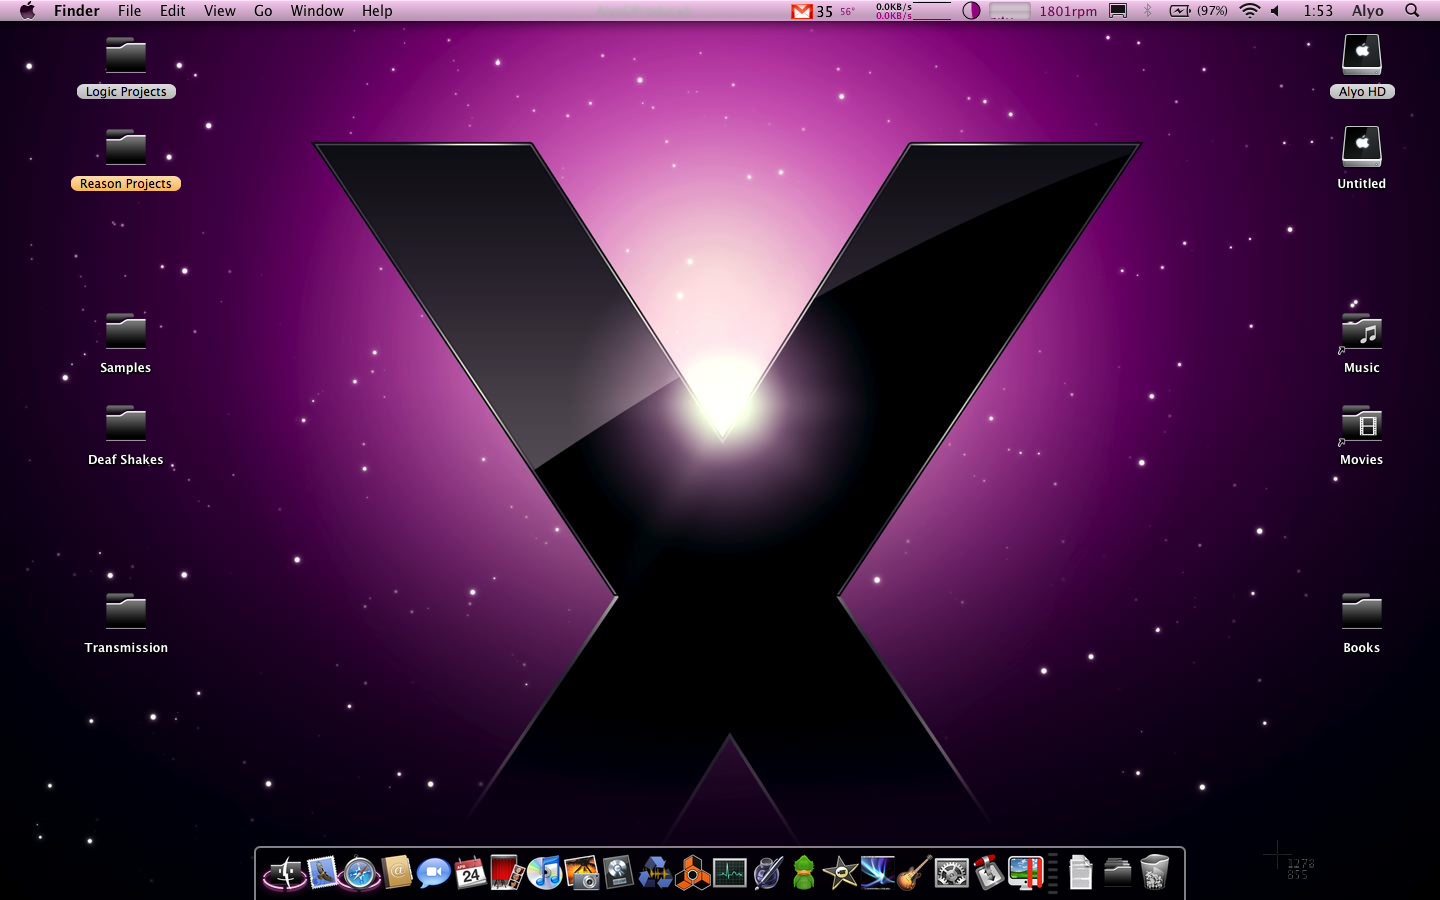Open the quill pen app in Dock
The image size is (1440, 900).
pyautogui.click(x=767, y=873)
